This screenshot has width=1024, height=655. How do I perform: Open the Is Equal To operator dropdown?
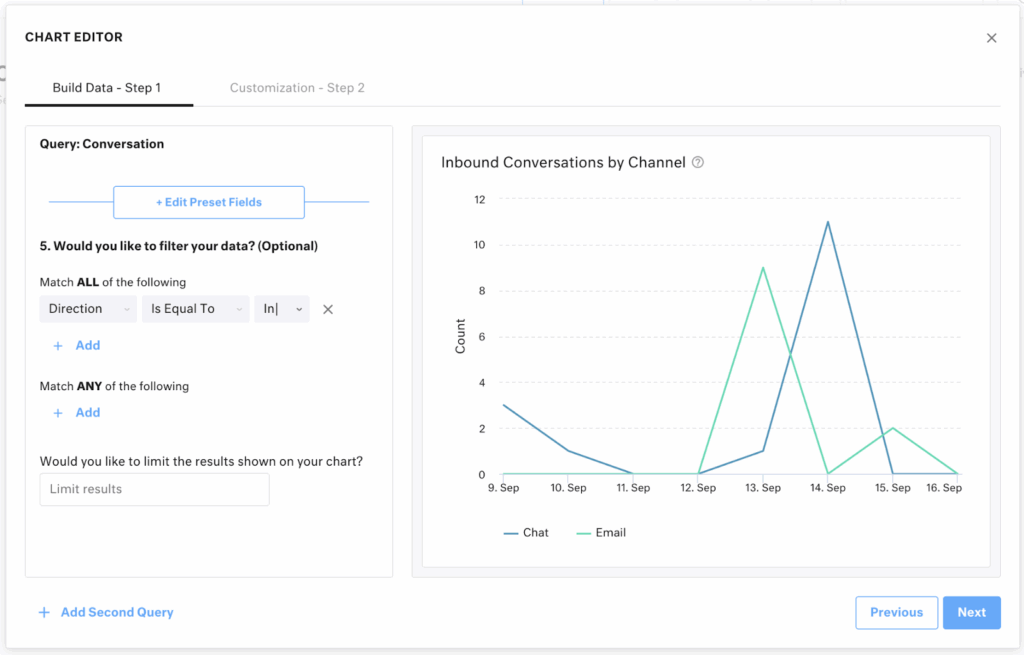coord(195,309)
